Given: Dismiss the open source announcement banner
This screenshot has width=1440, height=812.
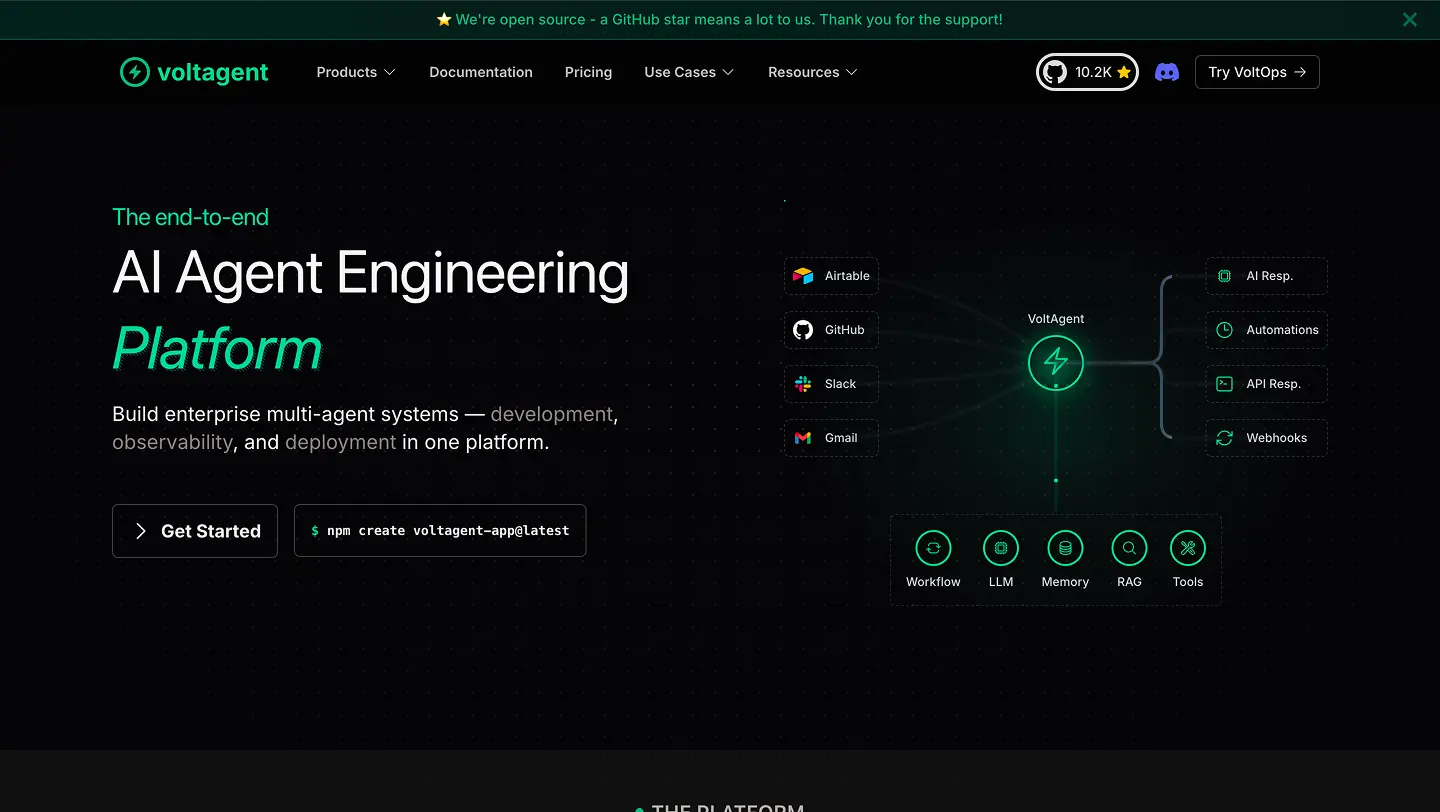Looking at the screenshot, I should 1410,19.
